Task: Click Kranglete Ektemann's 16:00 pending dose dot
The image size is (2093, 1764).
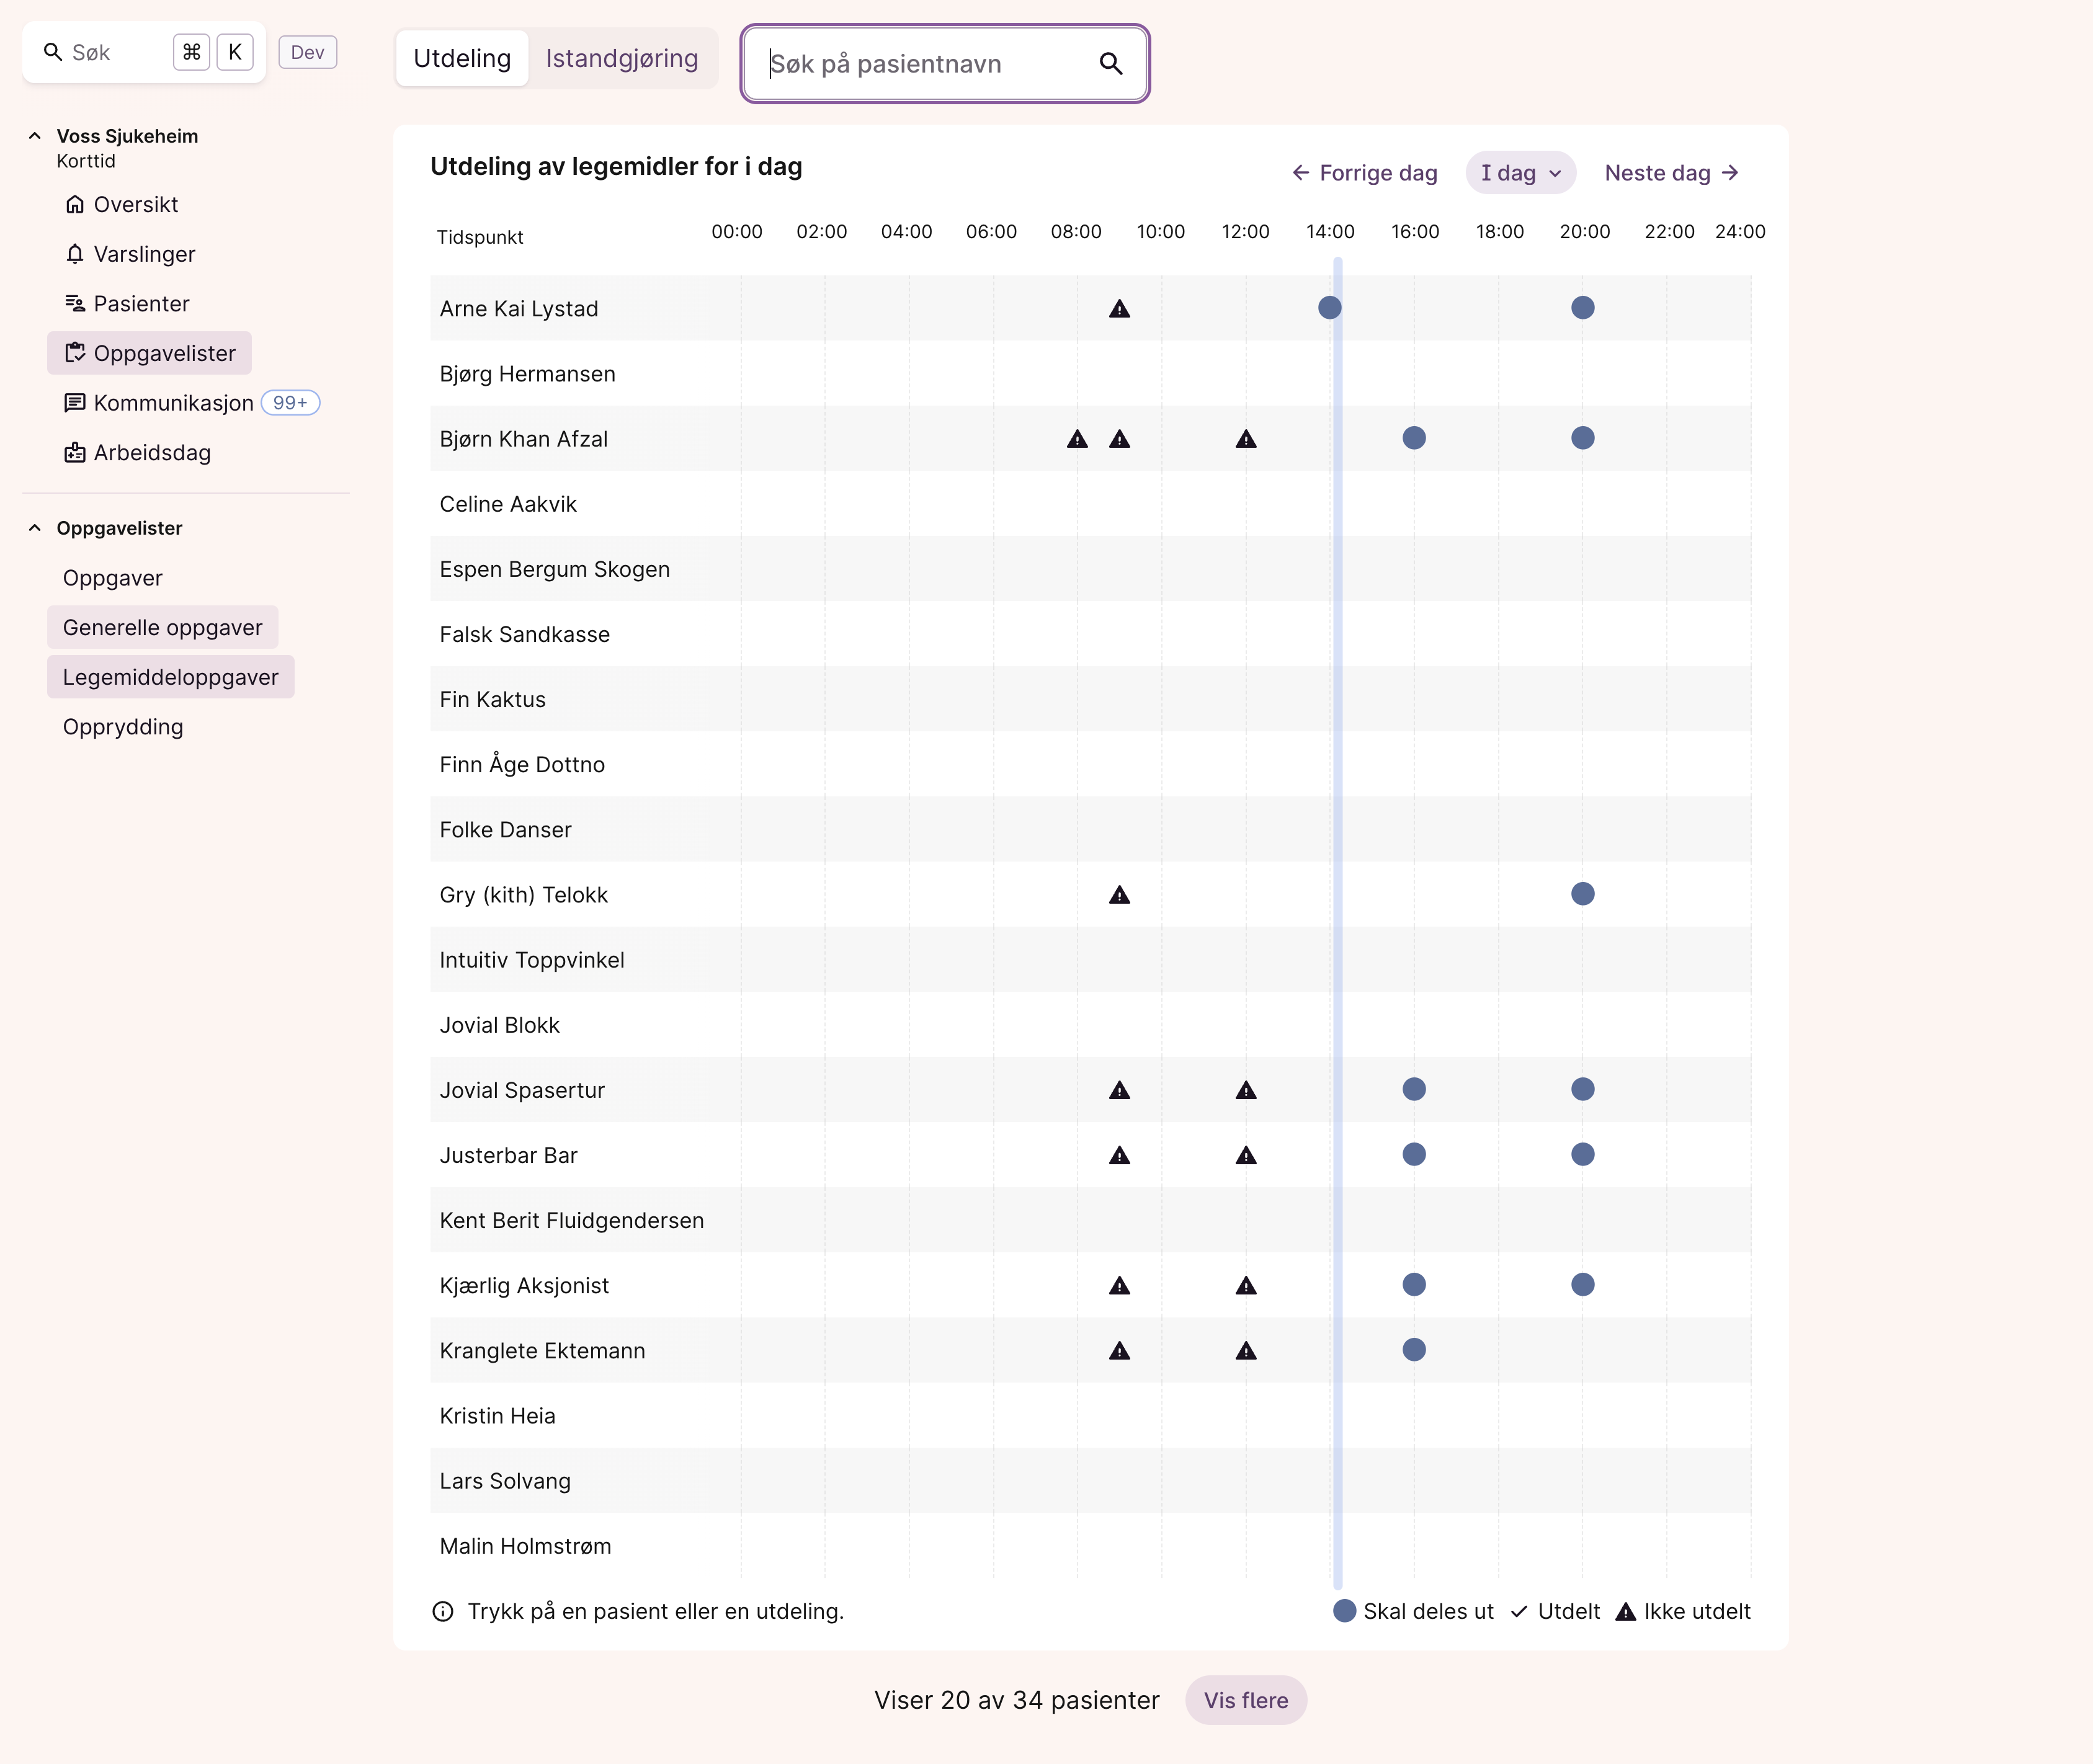Action: pyautogui.click(x=1413, y=1350)
